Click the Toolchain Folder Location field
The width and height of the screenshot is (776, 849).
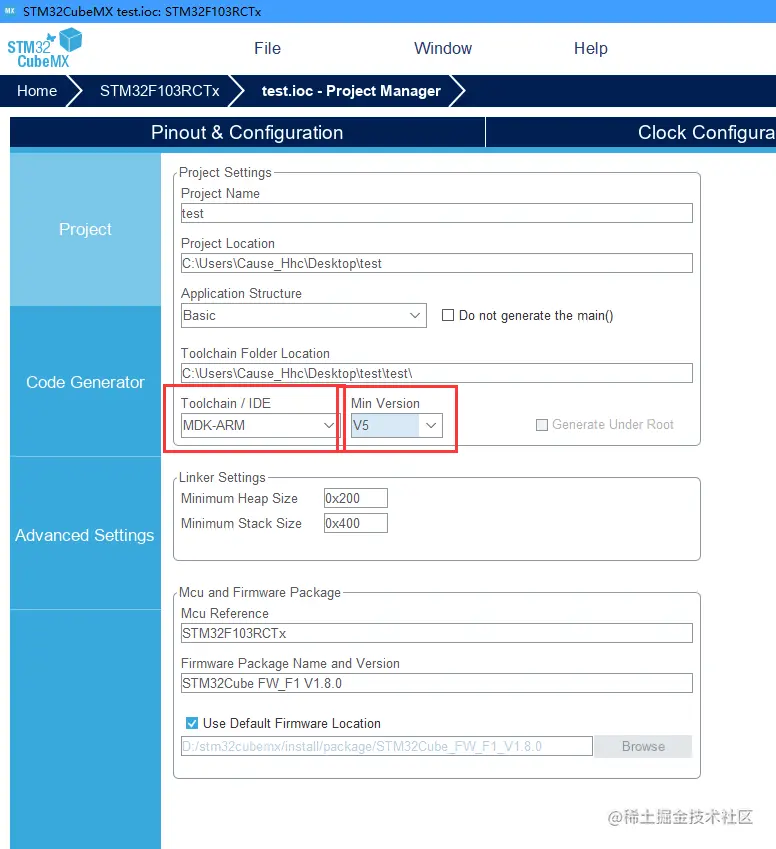[436, 373]
